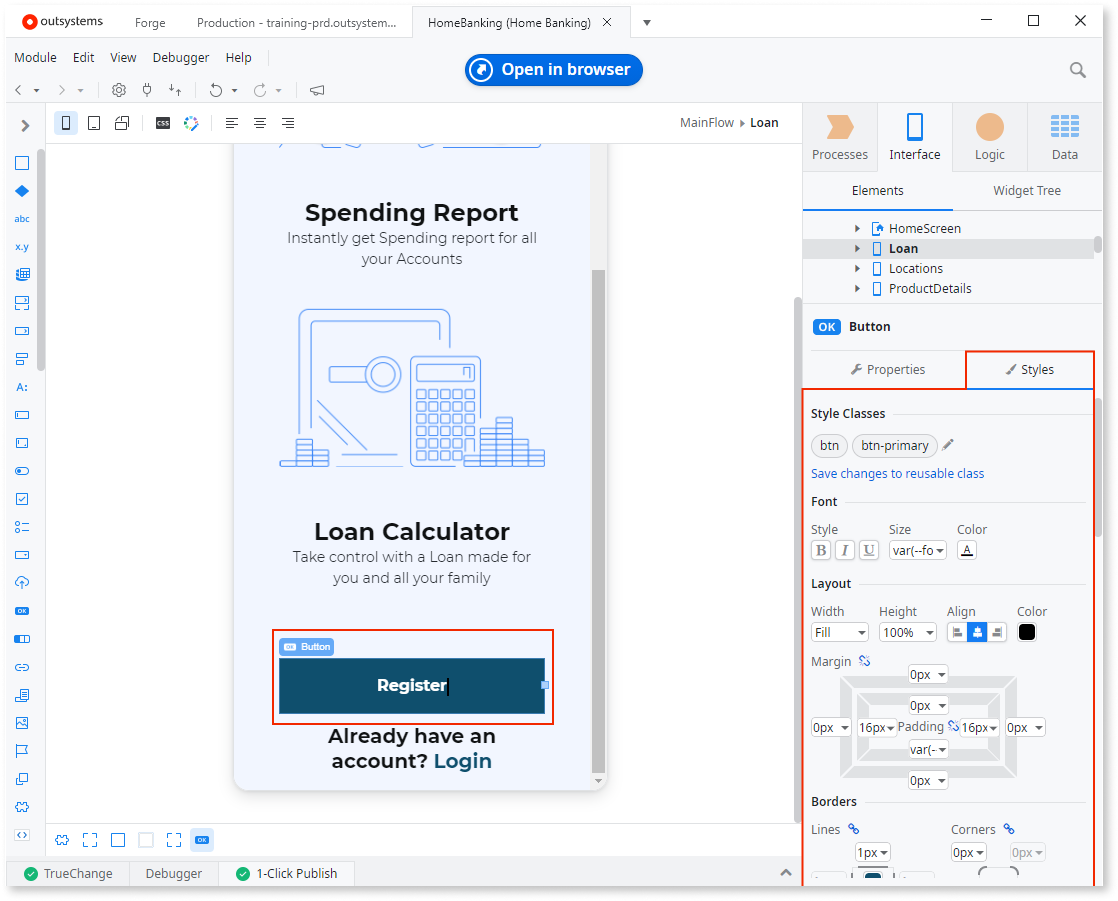The width and height of the screenshot is (1118, 901).
Task: Toggle italic font style
Action: [845, 550]
